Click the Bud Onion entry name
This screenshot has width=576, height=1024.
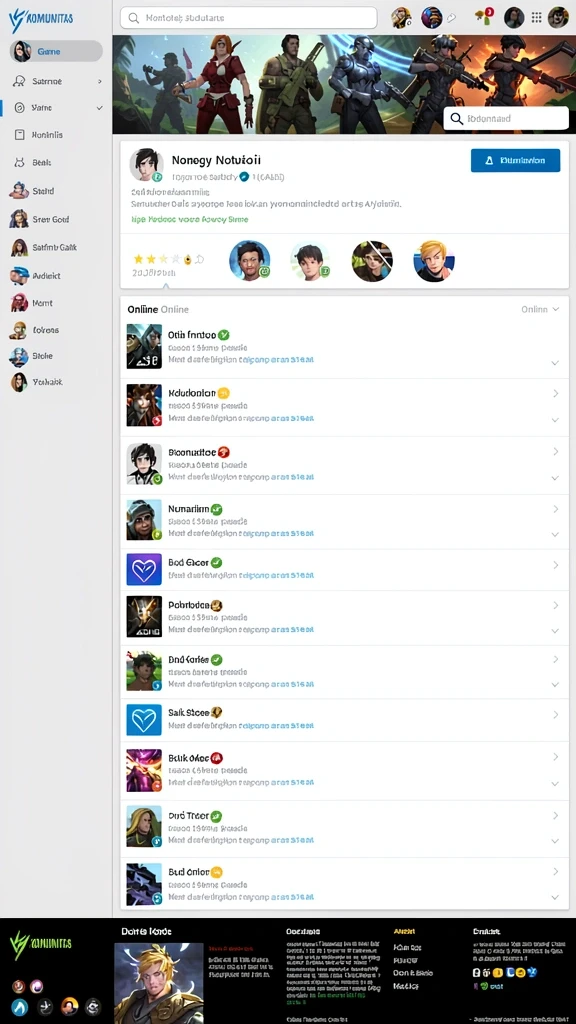(x=189, y=872)
